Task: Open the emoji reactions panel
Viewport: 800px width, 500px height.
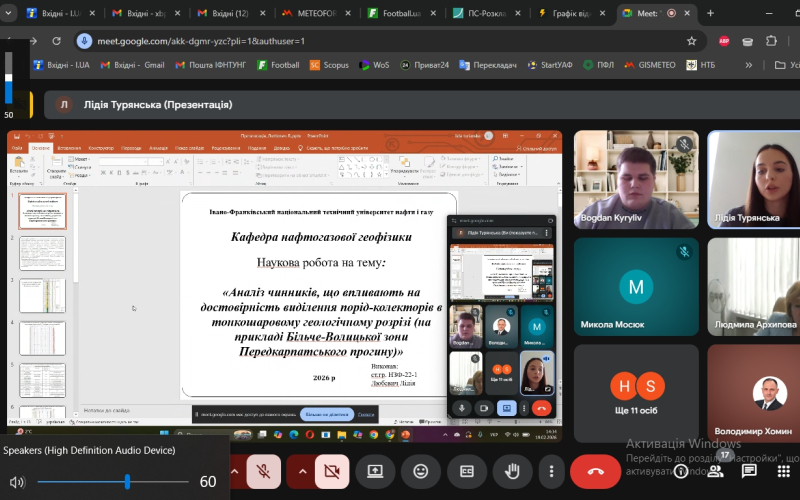Action: 421,470
